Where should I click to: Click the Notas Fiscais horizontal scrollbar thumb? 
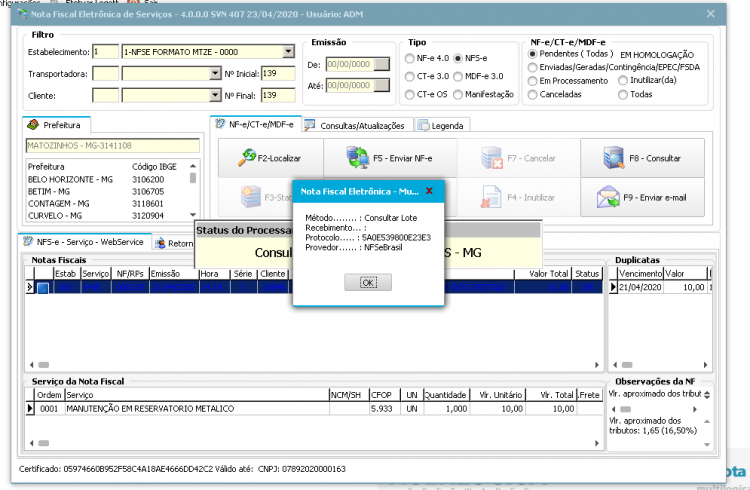coord(44,365)
